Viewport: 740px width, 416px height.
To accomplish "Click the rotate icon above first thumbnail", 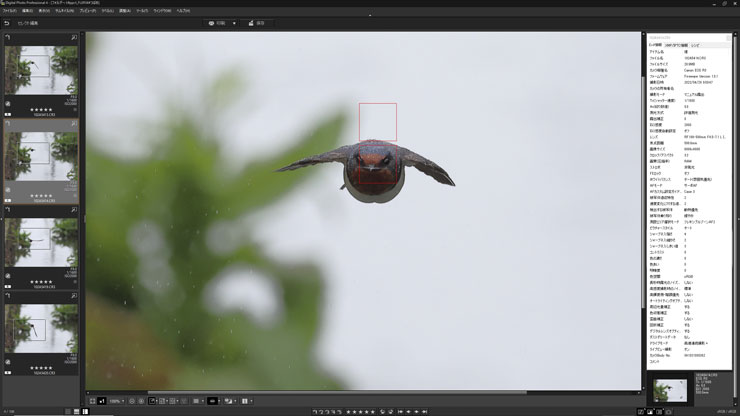I will pos(8,37).
